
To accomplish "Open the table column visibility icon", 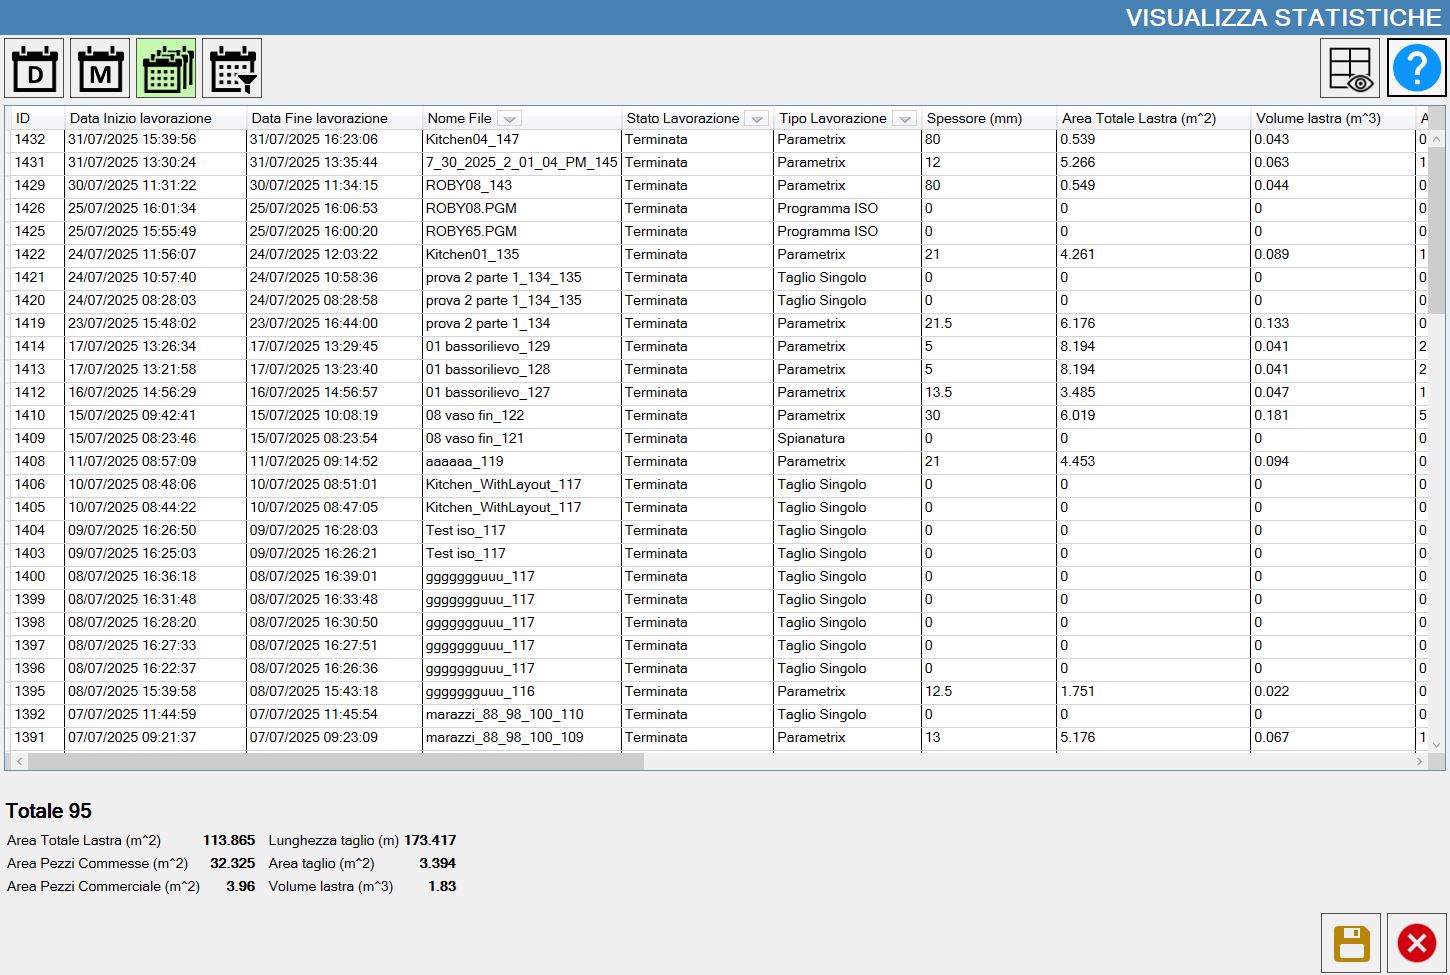I will (x=1350, y=68).
